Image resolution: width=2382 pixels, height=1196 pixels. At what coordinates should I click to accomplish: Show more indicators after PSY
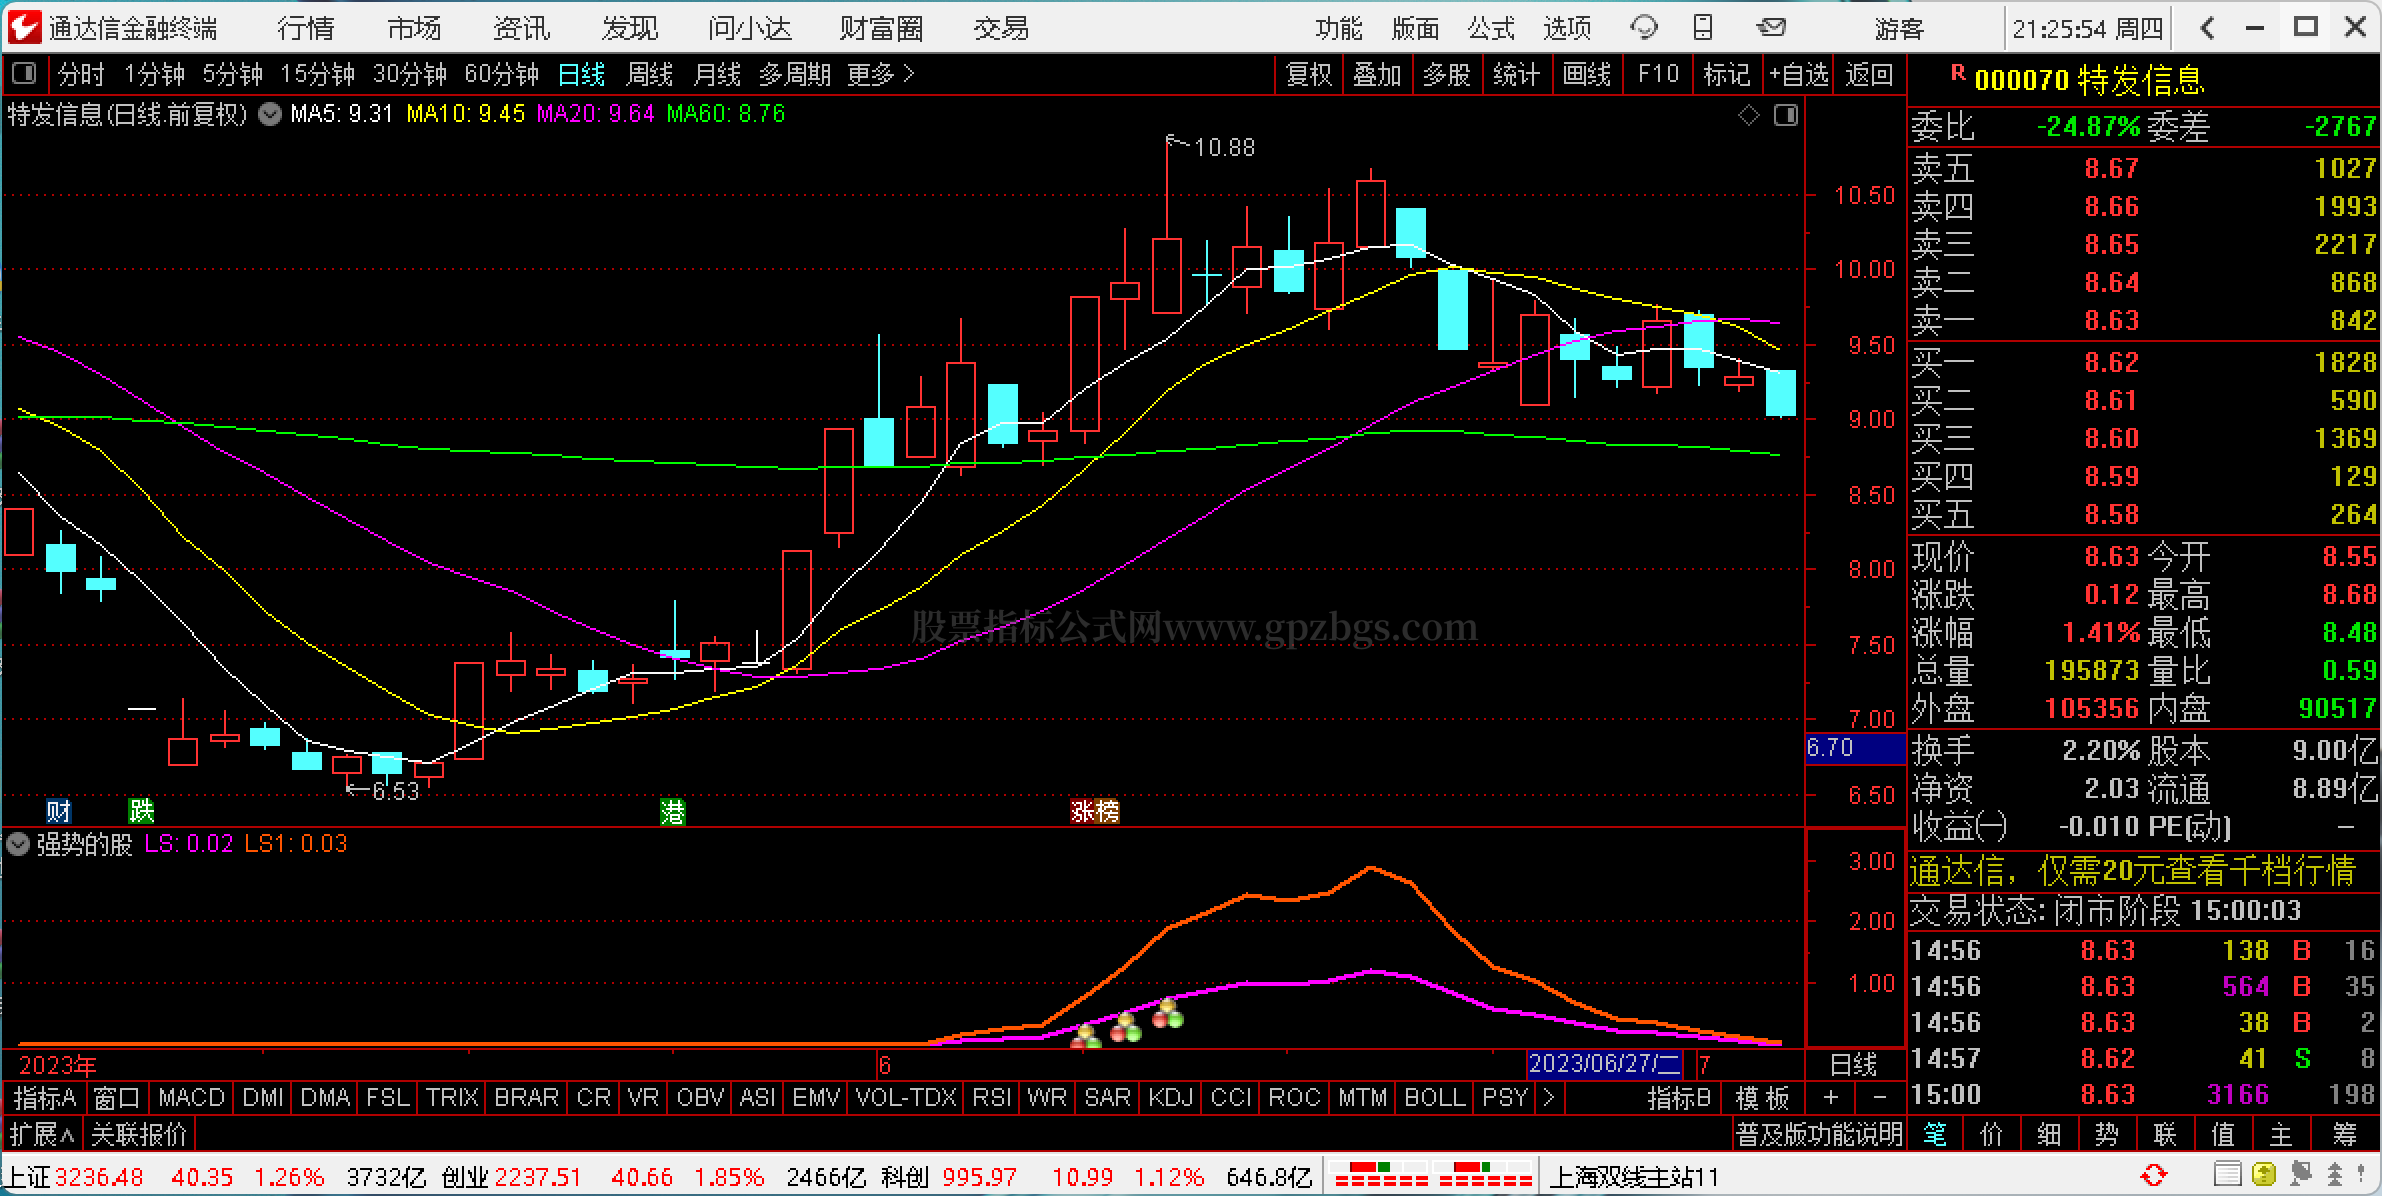1549,1098
